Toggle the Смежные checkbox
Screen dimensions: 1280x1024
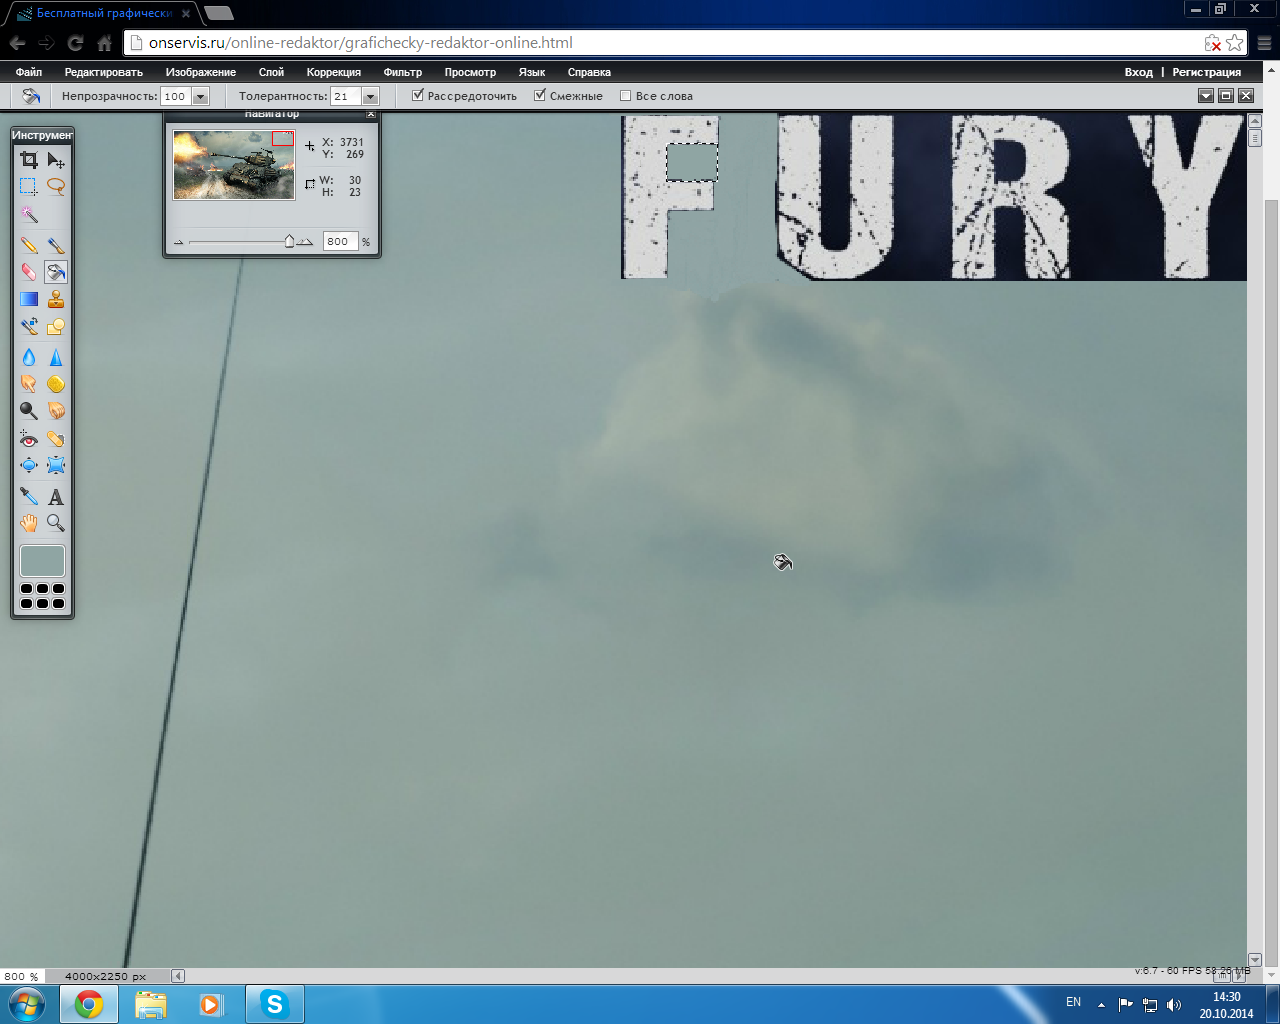540,96
